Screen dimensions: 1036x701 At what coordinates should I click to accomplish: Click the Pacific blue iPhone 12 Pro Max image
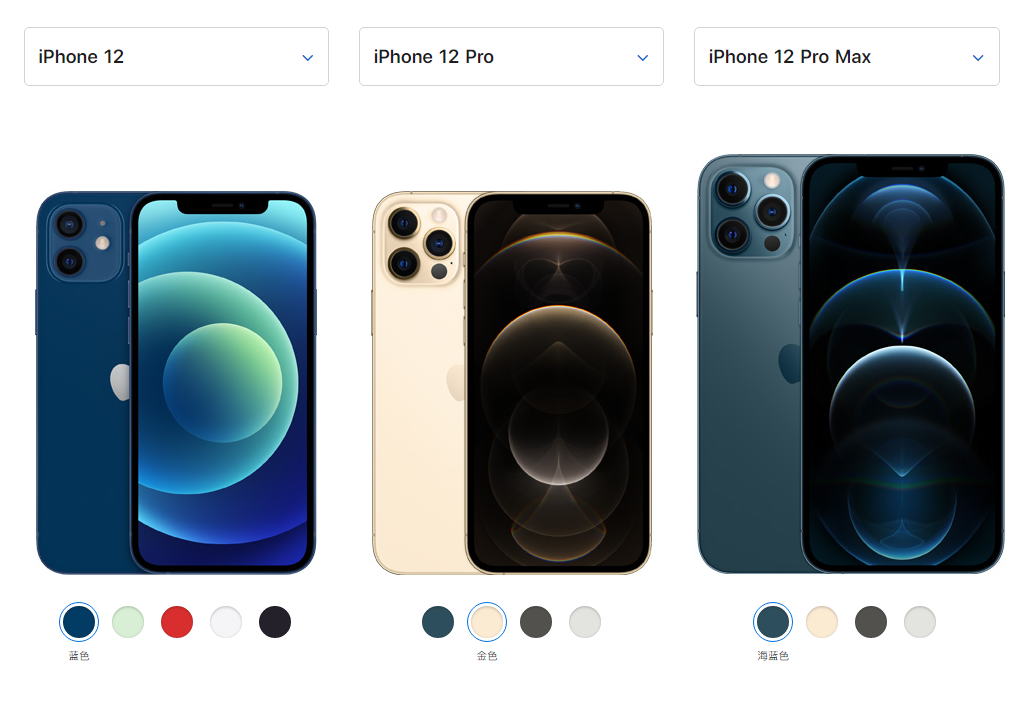pos(851,364)
